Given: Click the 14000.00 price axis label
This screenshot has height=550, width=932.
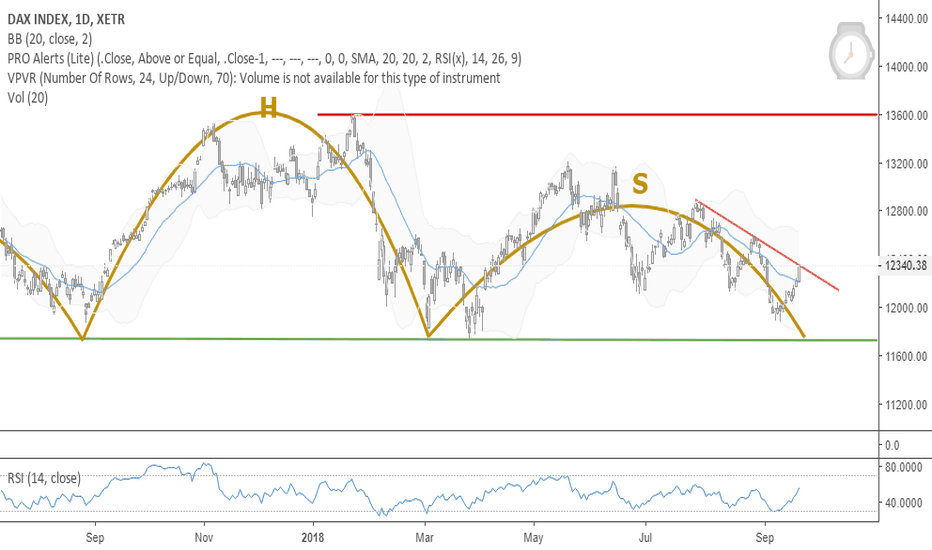Looking at the screenshot, I should (x=906, y=67).
